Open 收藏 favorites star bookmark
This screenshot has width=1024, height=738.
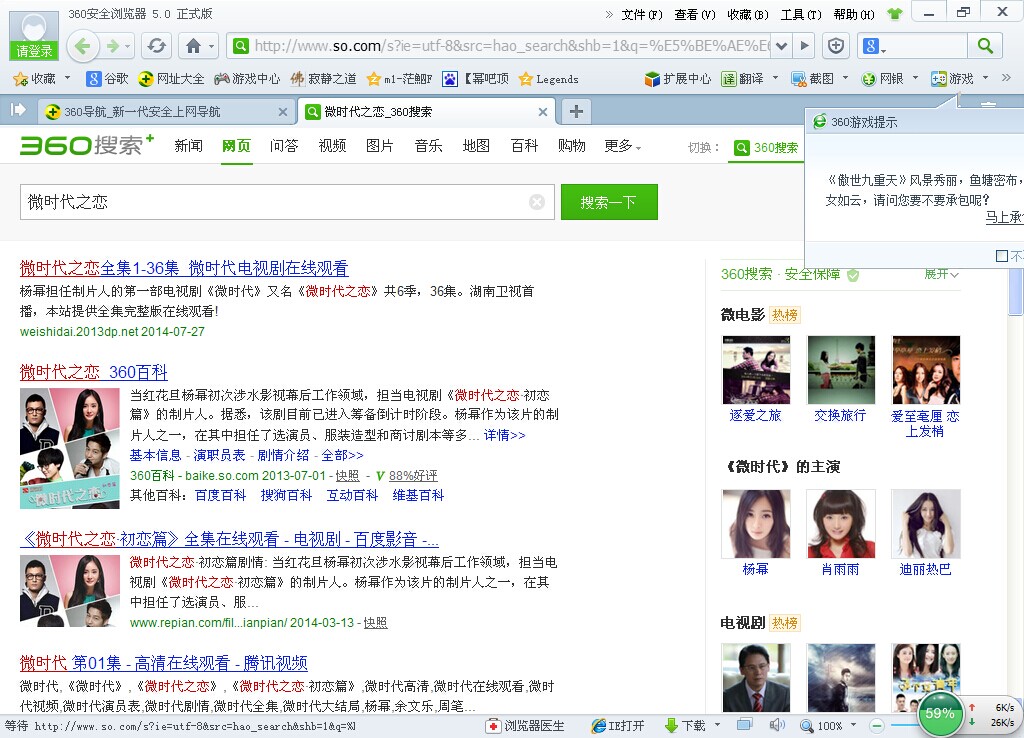click(35, 79)
